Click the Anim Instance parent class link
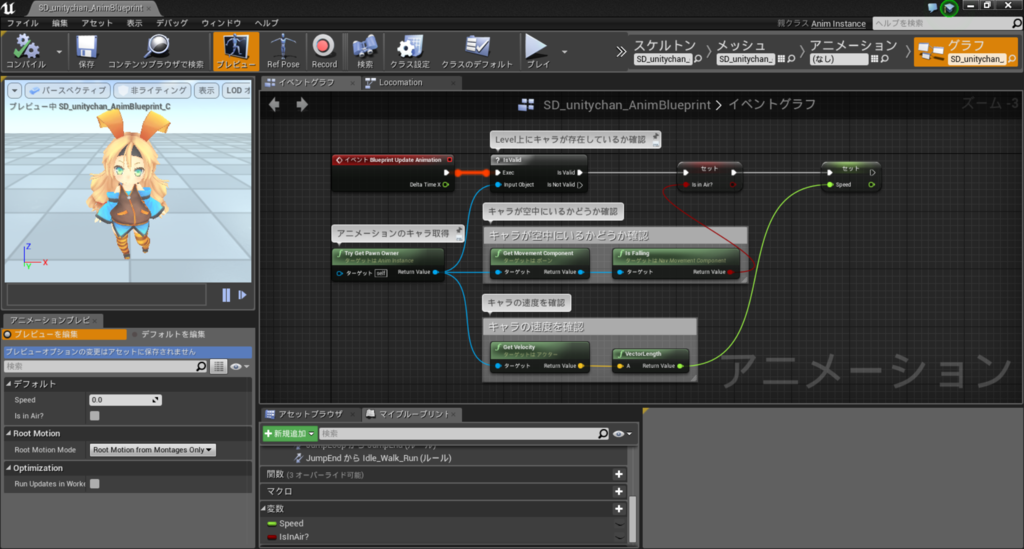Viewport: 1024px width, 549px height. pyautogui.click(x=838, y=24)
